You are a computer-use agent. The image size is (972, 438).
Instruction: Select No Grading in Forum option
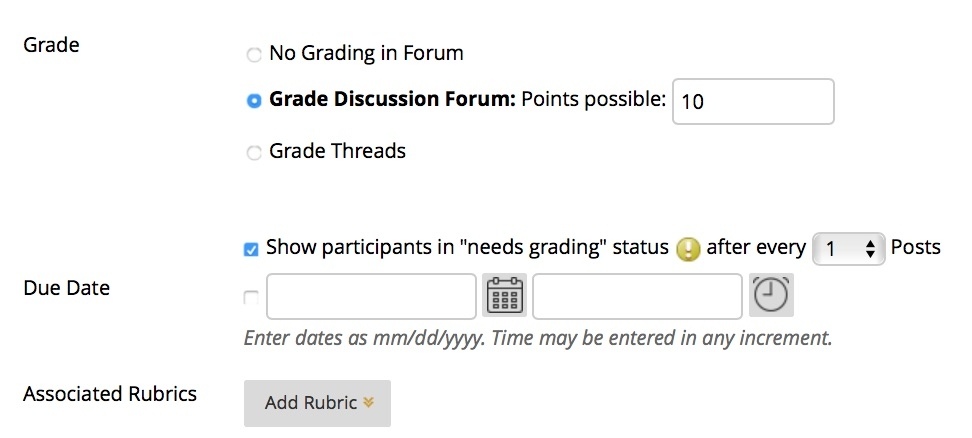coord(254,54)
